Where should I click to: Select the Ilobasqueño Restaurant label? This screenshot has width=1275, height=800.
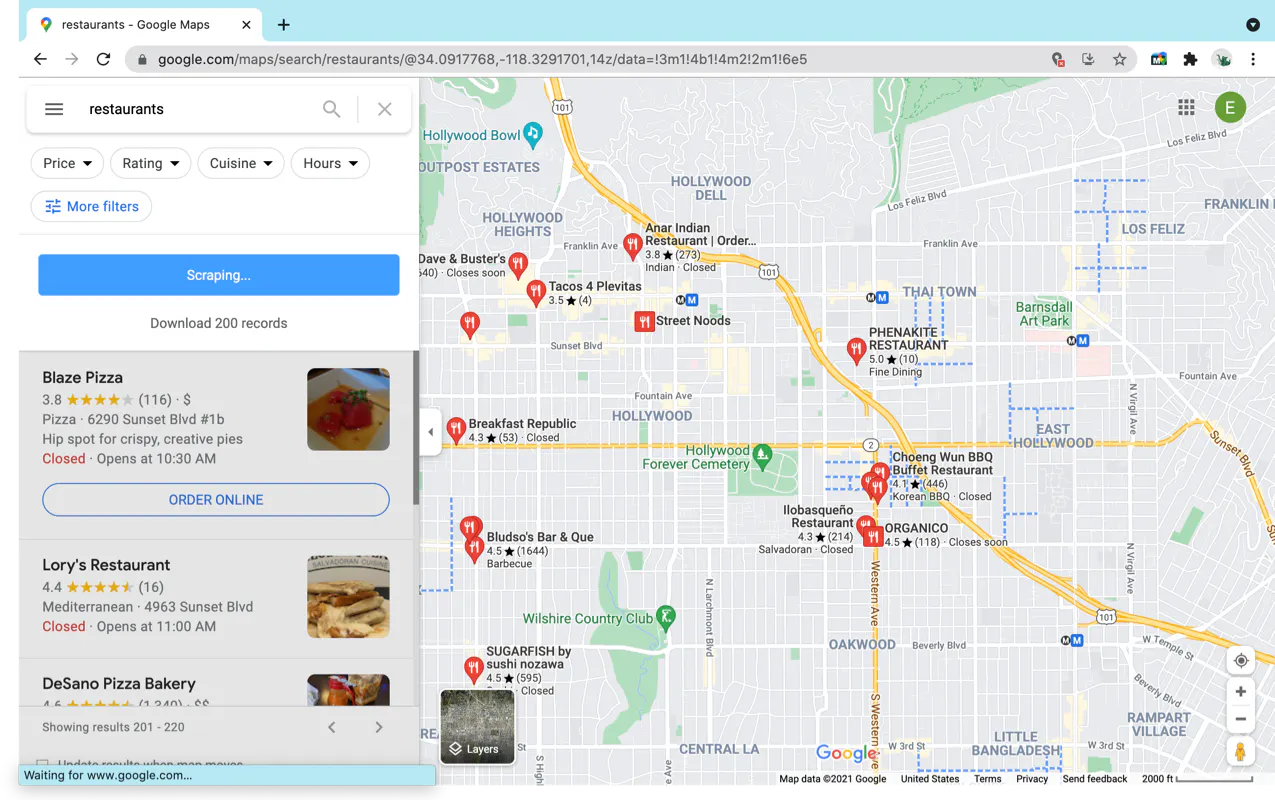(x=818, y=516)
